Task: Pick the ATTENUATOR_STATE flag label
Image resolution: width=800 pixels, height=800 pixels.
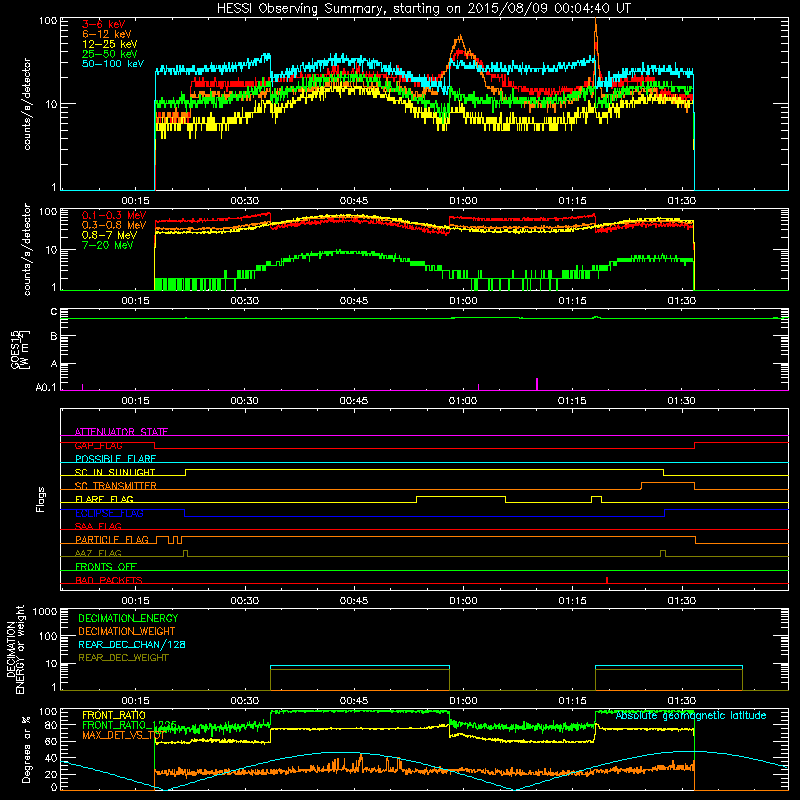Action: pyautogui.click(x=121, y=432)
